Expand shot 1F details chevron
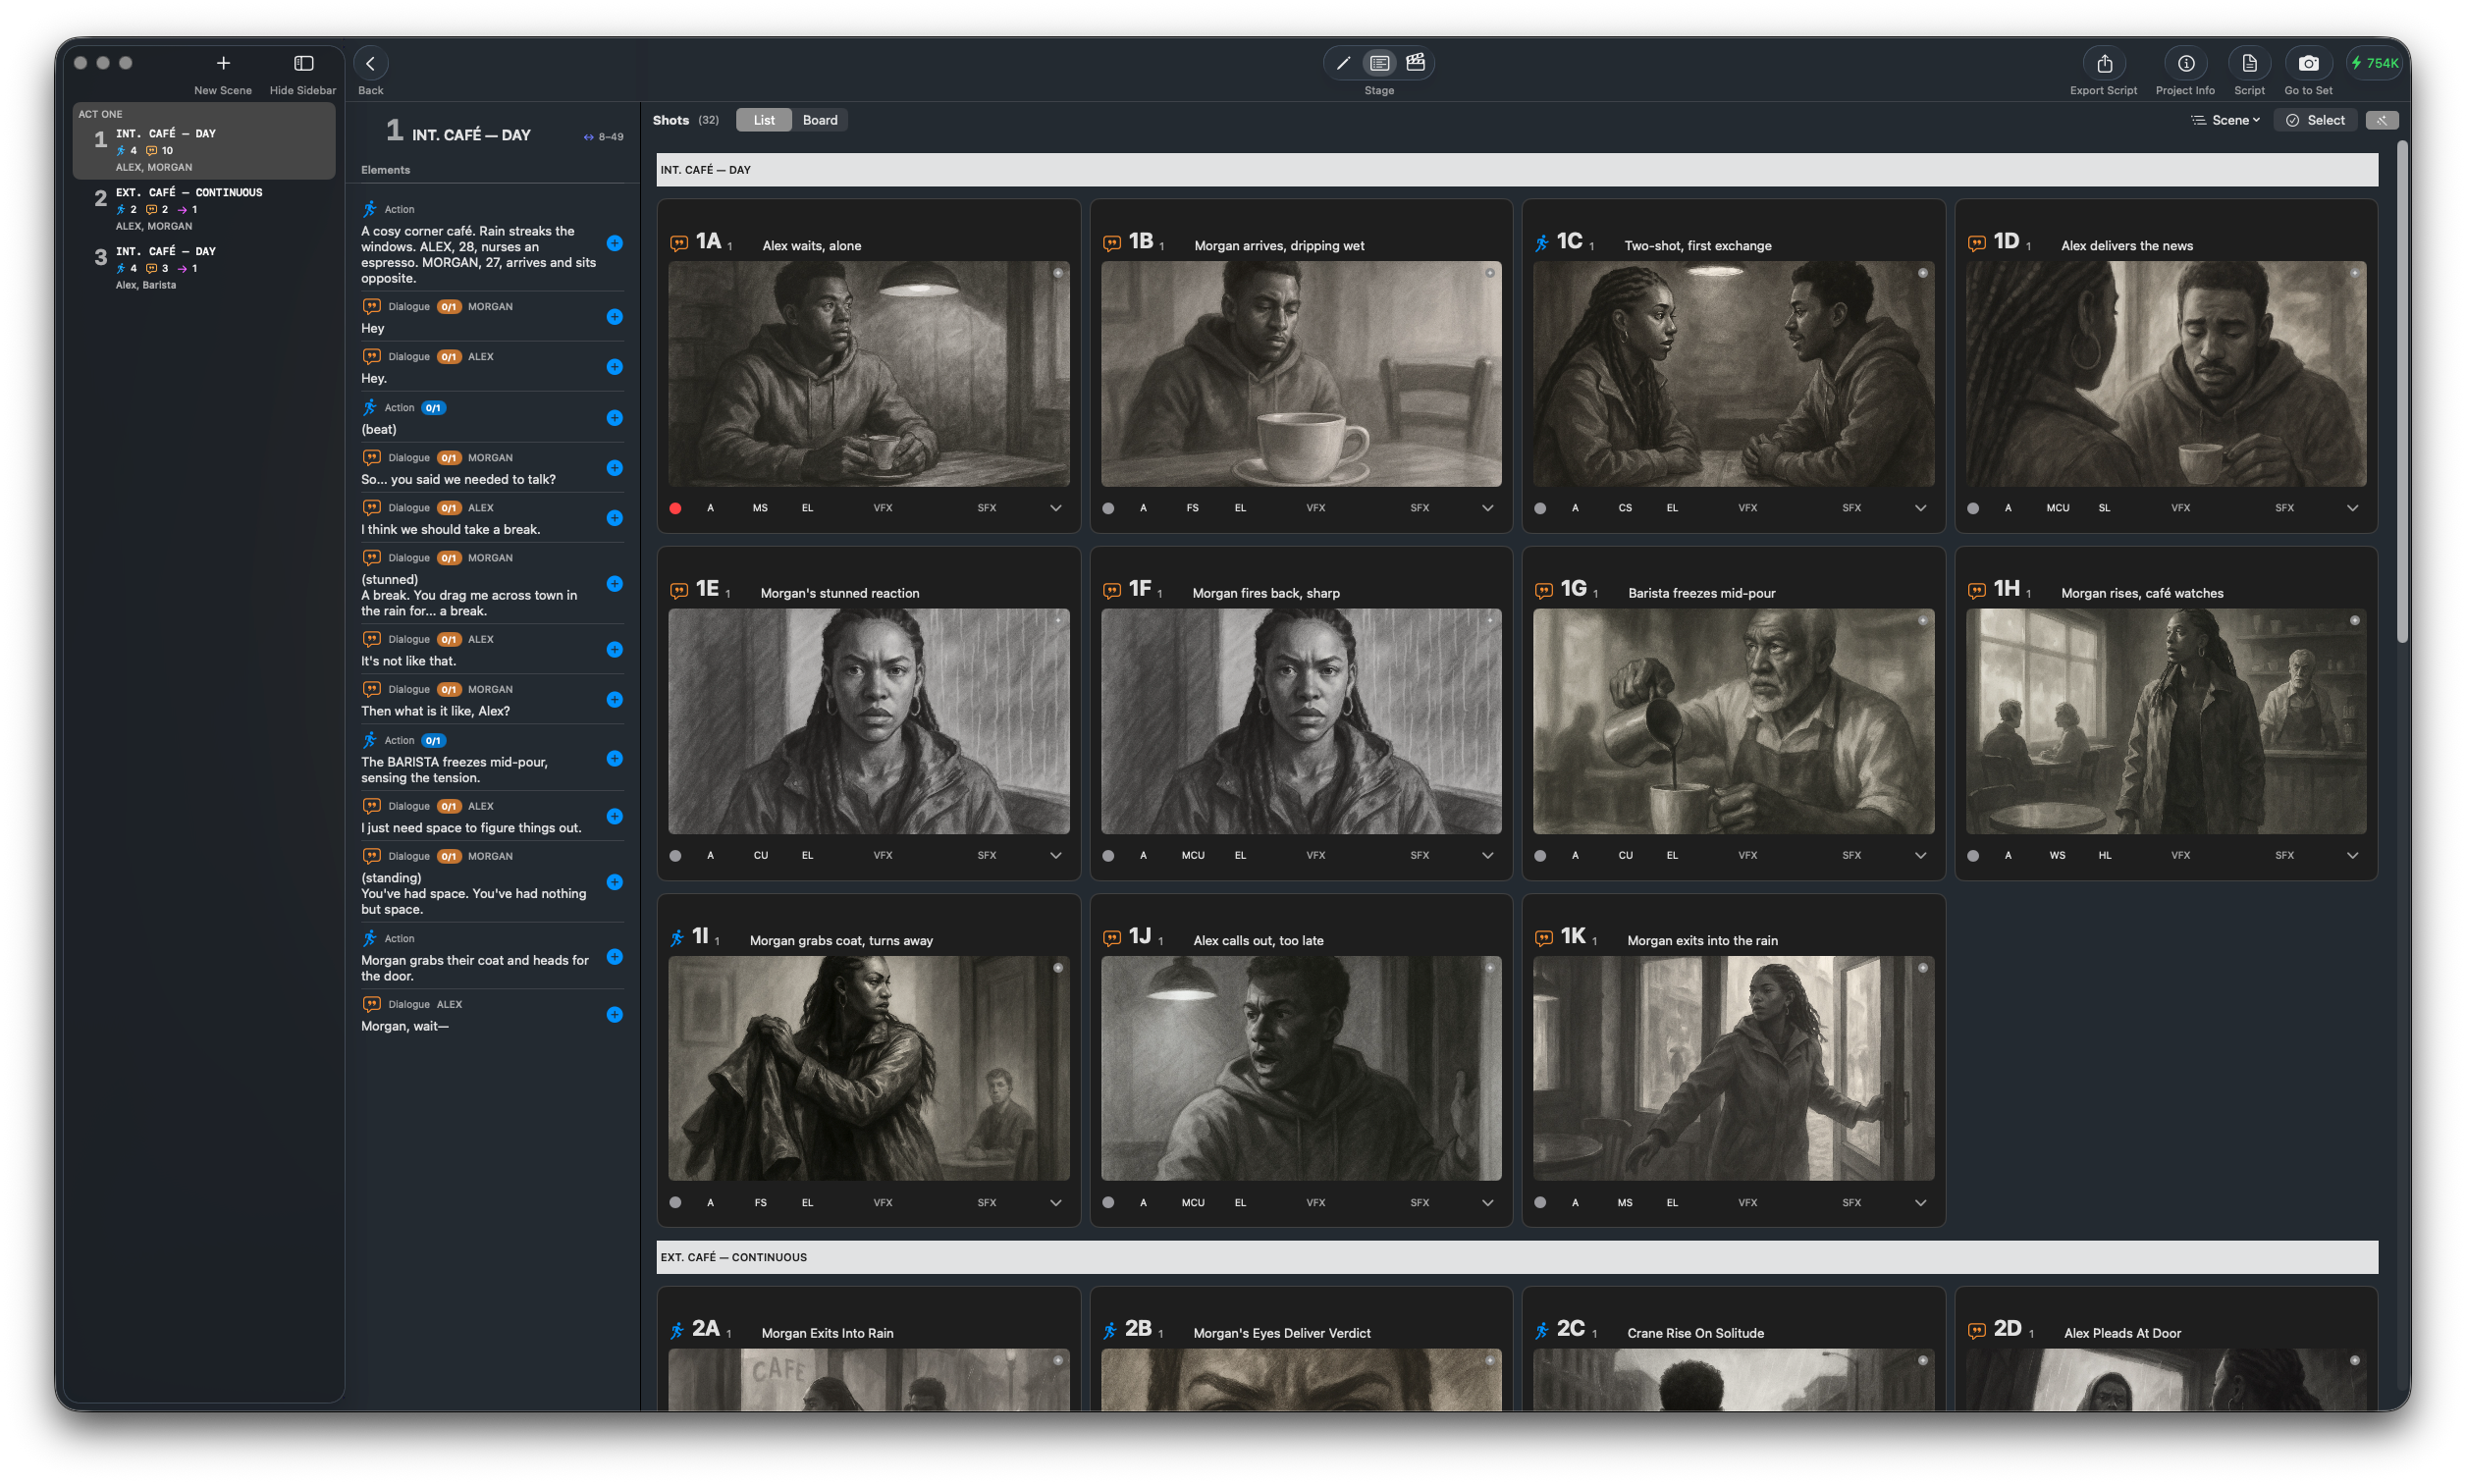The height and width of the screenshot is (1484, 2466). (1487, 855)
